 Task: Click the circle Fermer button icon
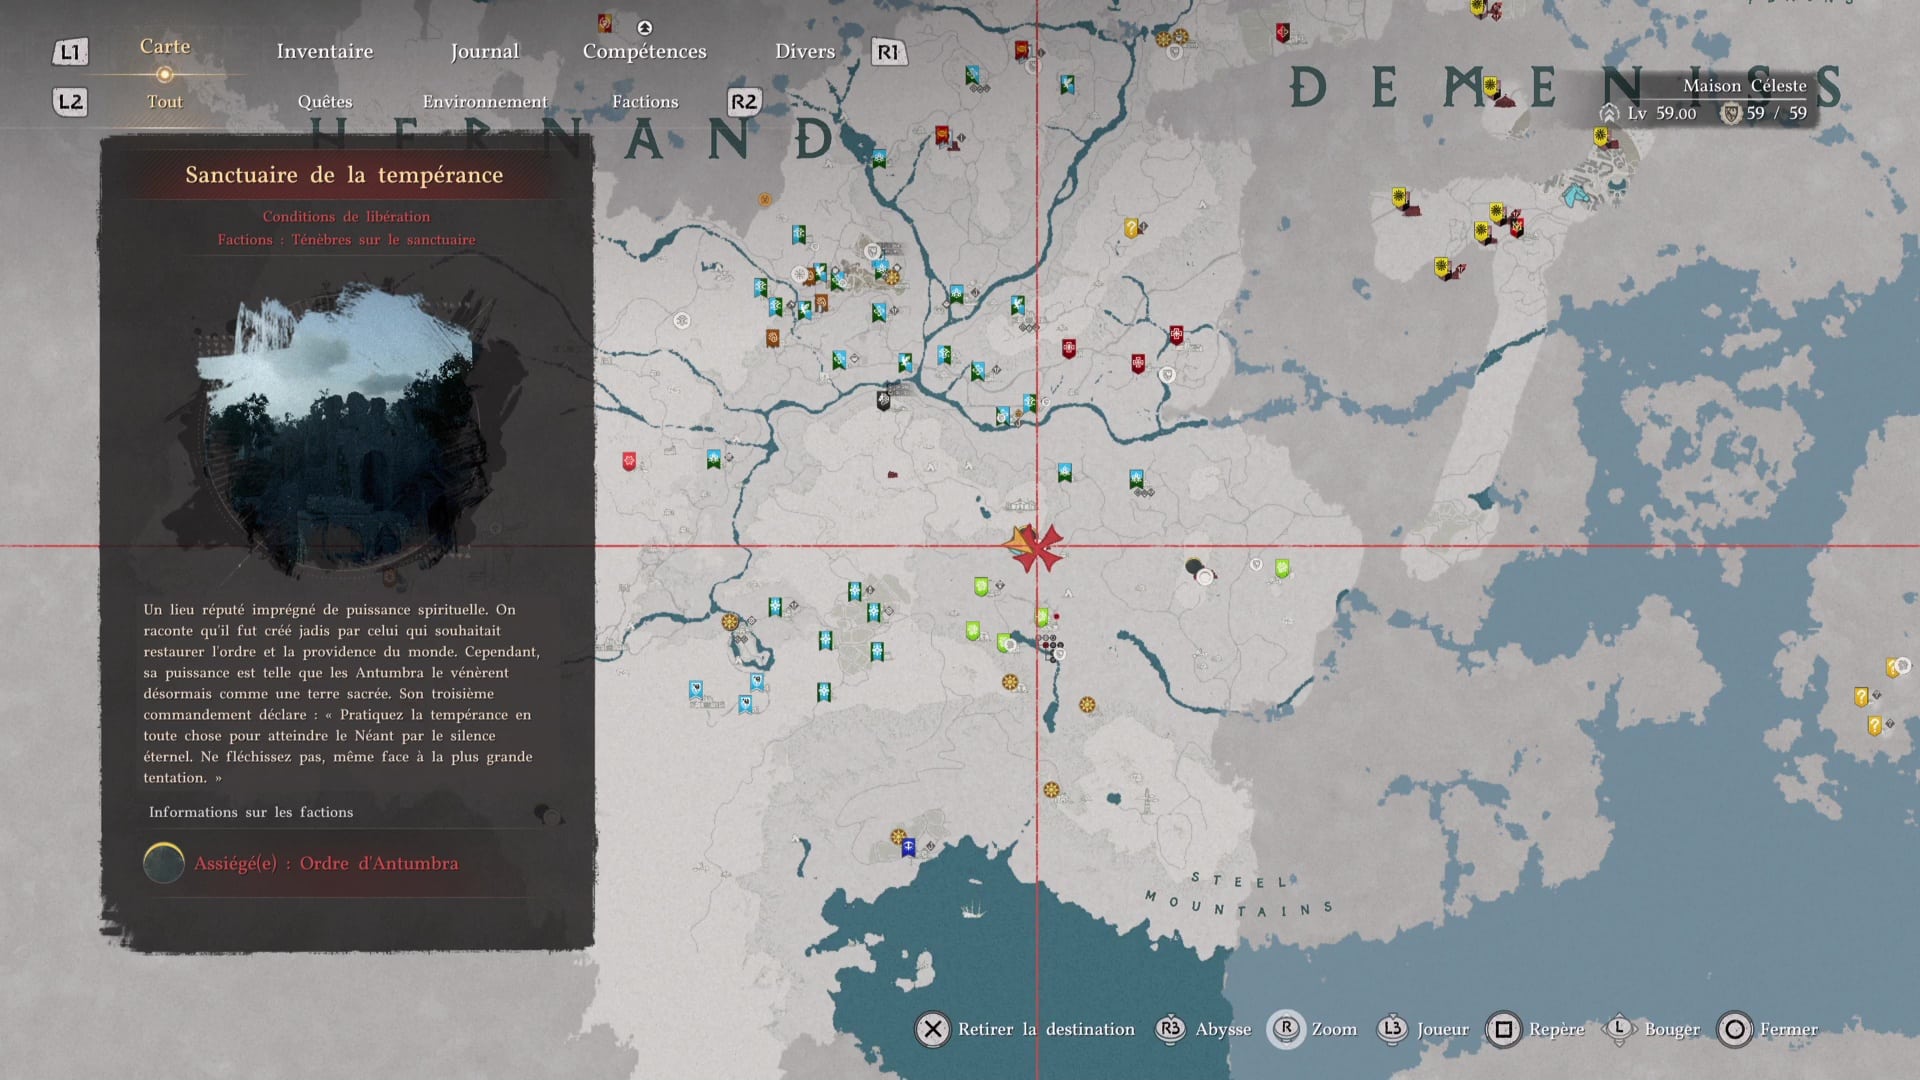tap(1735, 1029)
